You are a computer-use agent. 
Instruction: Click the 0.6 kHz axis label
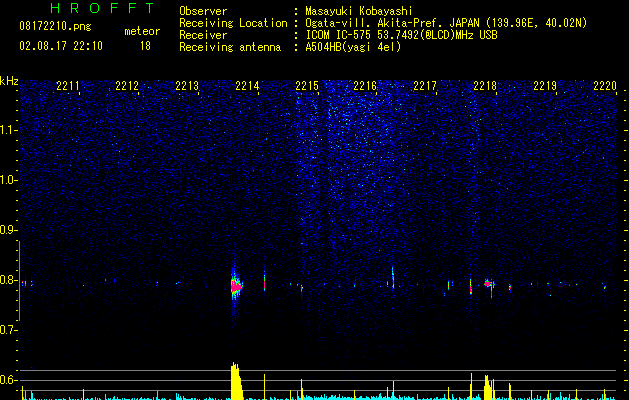point(7,380)
